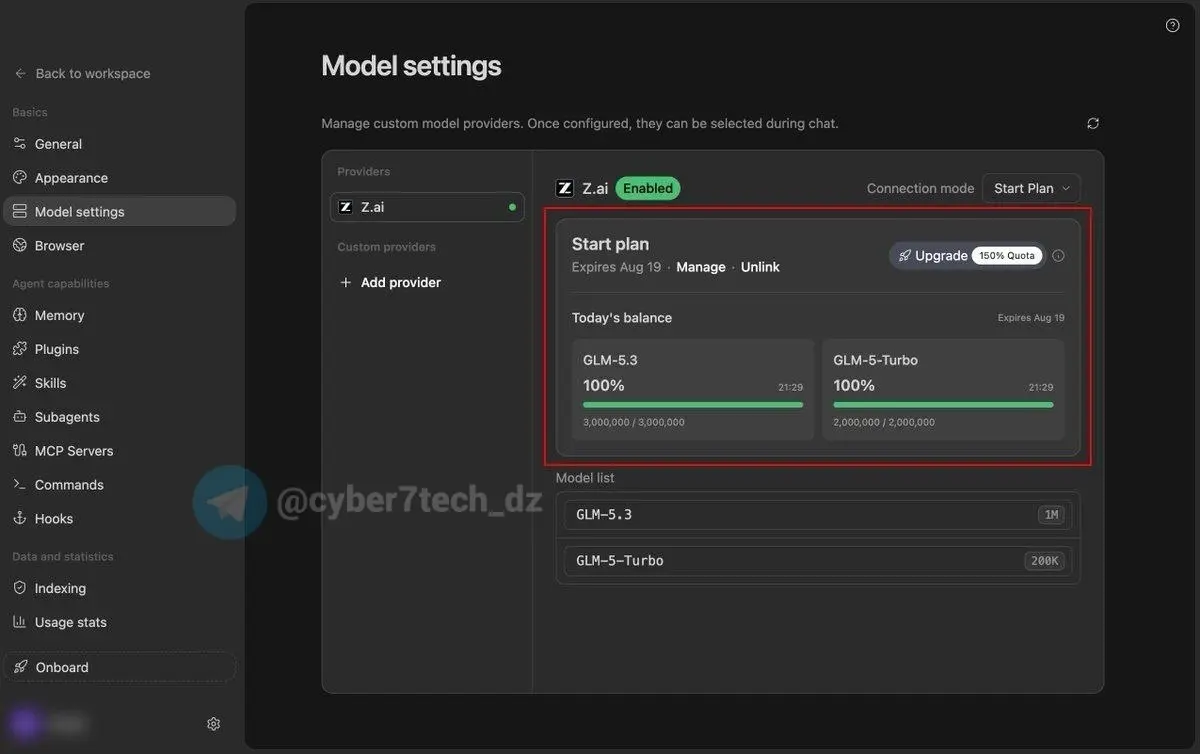The height and width of the screenshot is (754, 1200).
Task: Click the help question mark icon
Action: pos(1173,26)
